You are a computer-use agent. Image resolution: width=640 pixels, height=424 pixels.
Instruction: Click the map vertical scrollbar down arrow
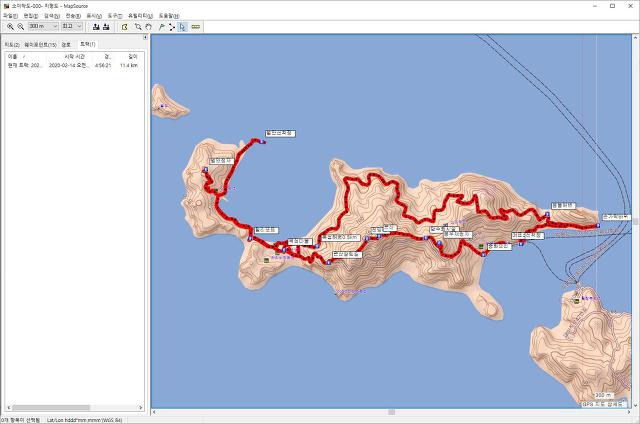click(636, 405)
